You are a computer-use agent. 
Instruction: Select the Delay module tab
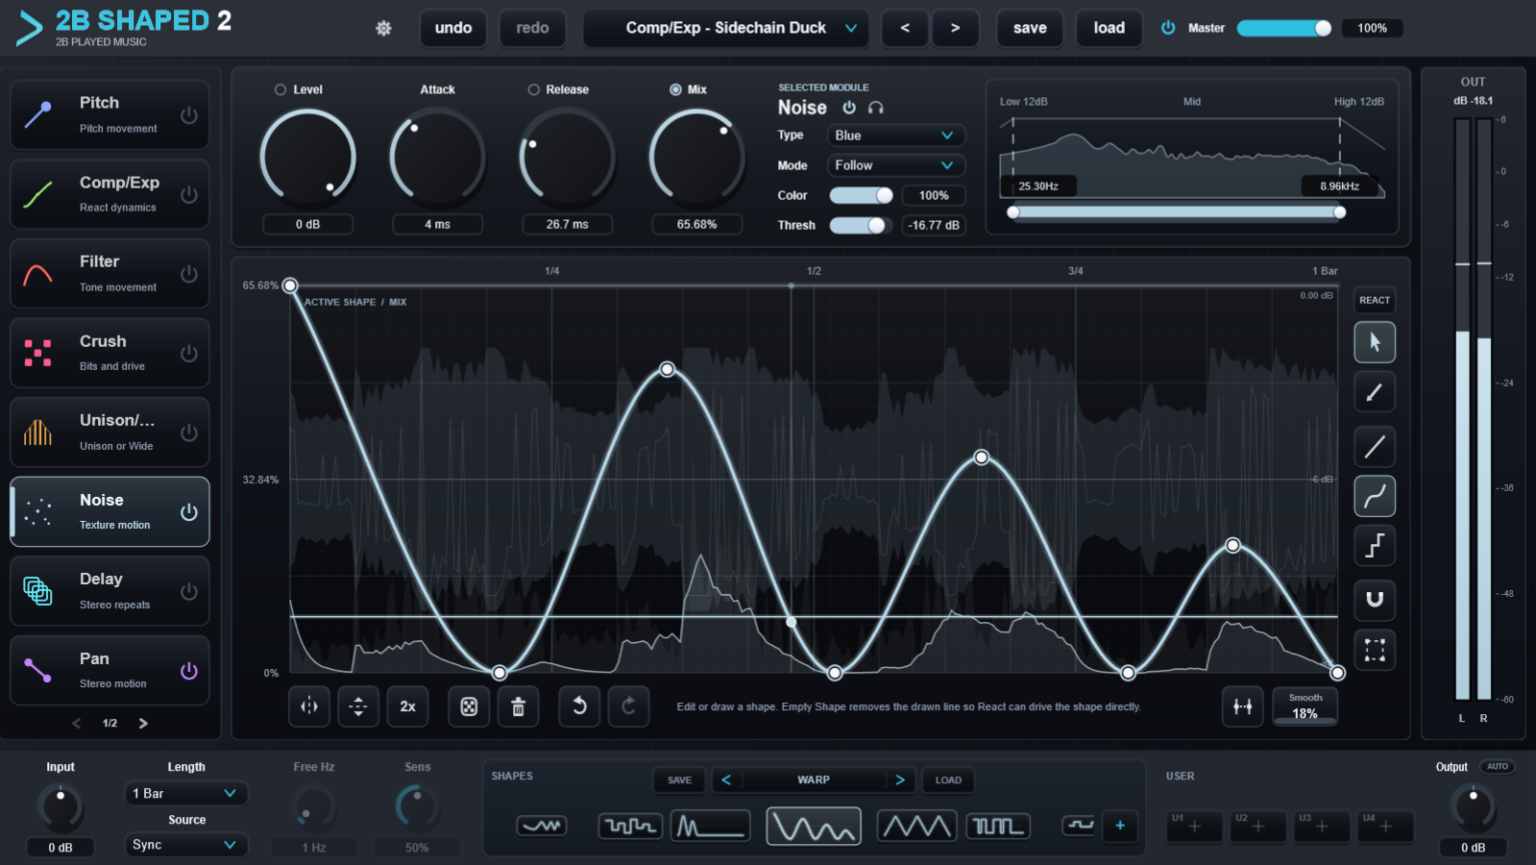[110, 591]
